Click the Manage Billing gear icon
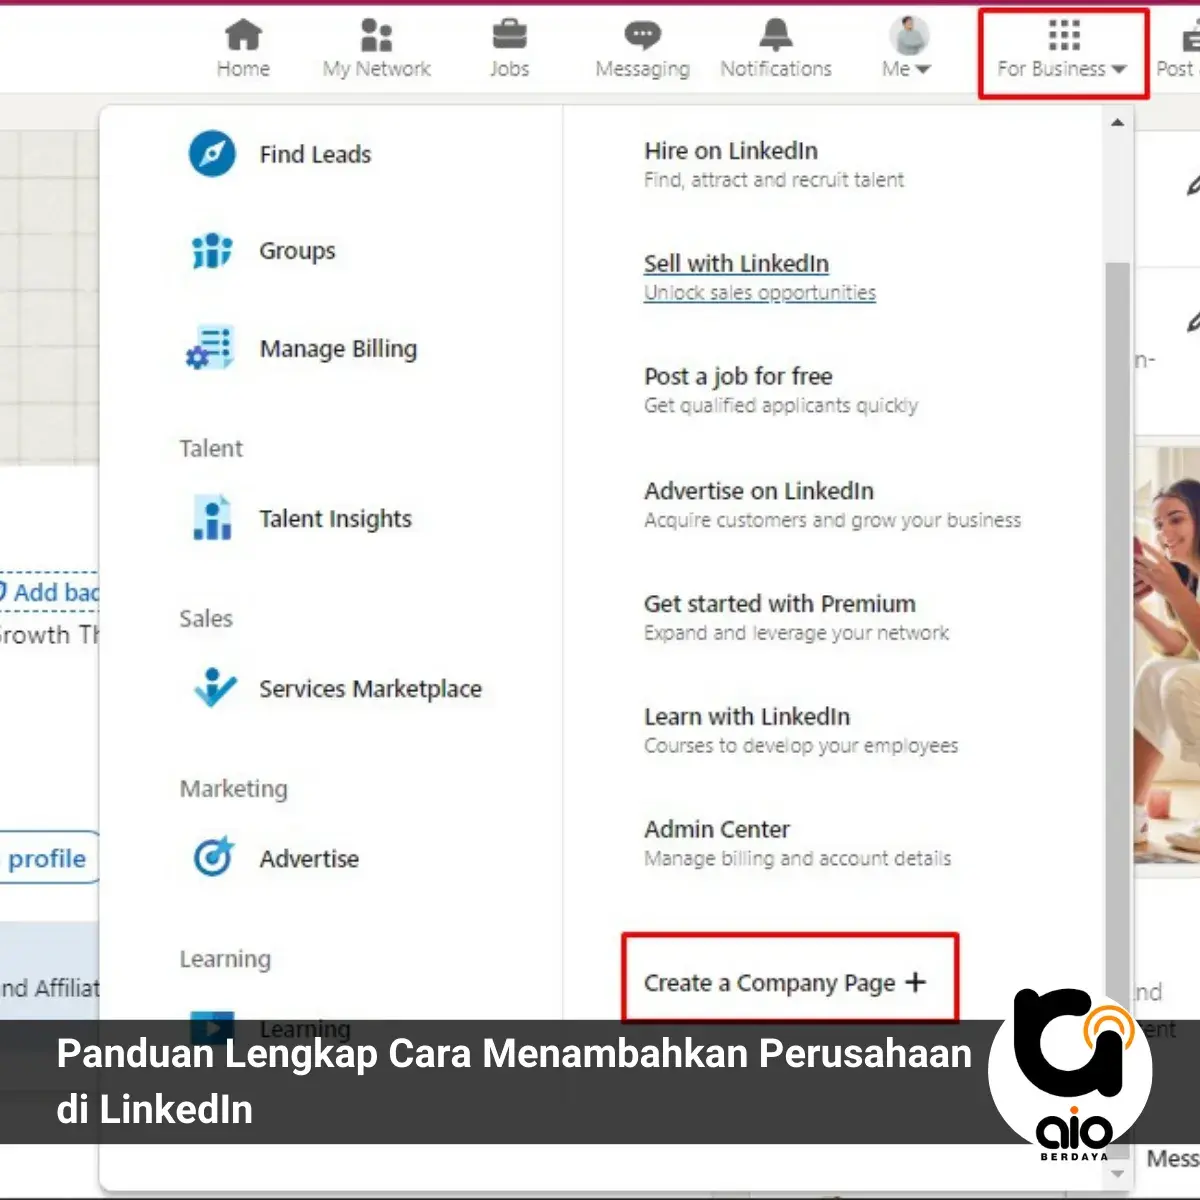1200x1200 pixels. pyautogui.click(x=210, y=348)
